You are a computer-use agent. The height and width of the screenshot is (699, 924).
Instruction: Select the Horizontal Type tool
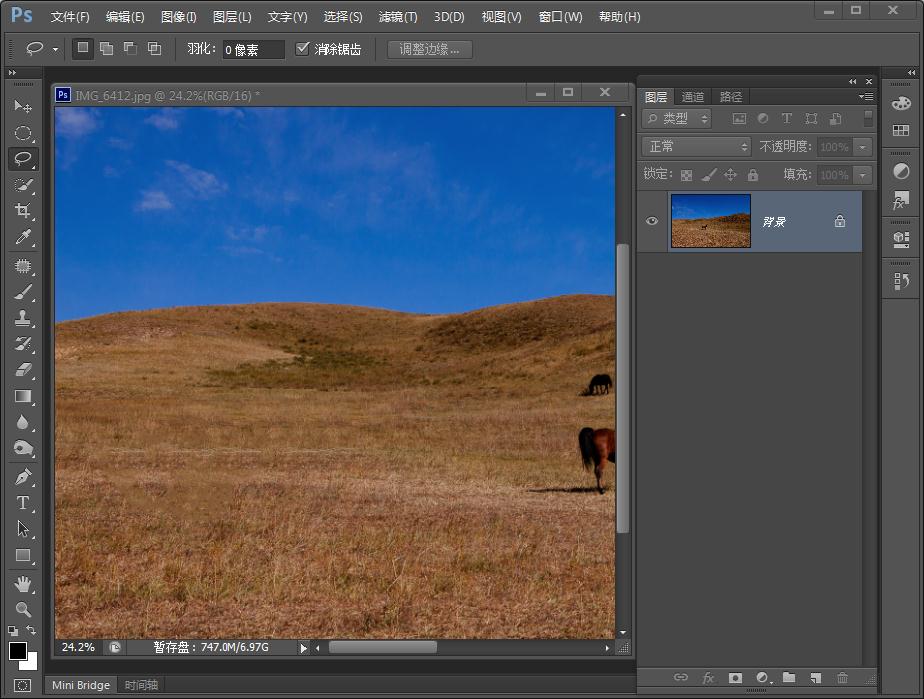(x=23, y=503)
